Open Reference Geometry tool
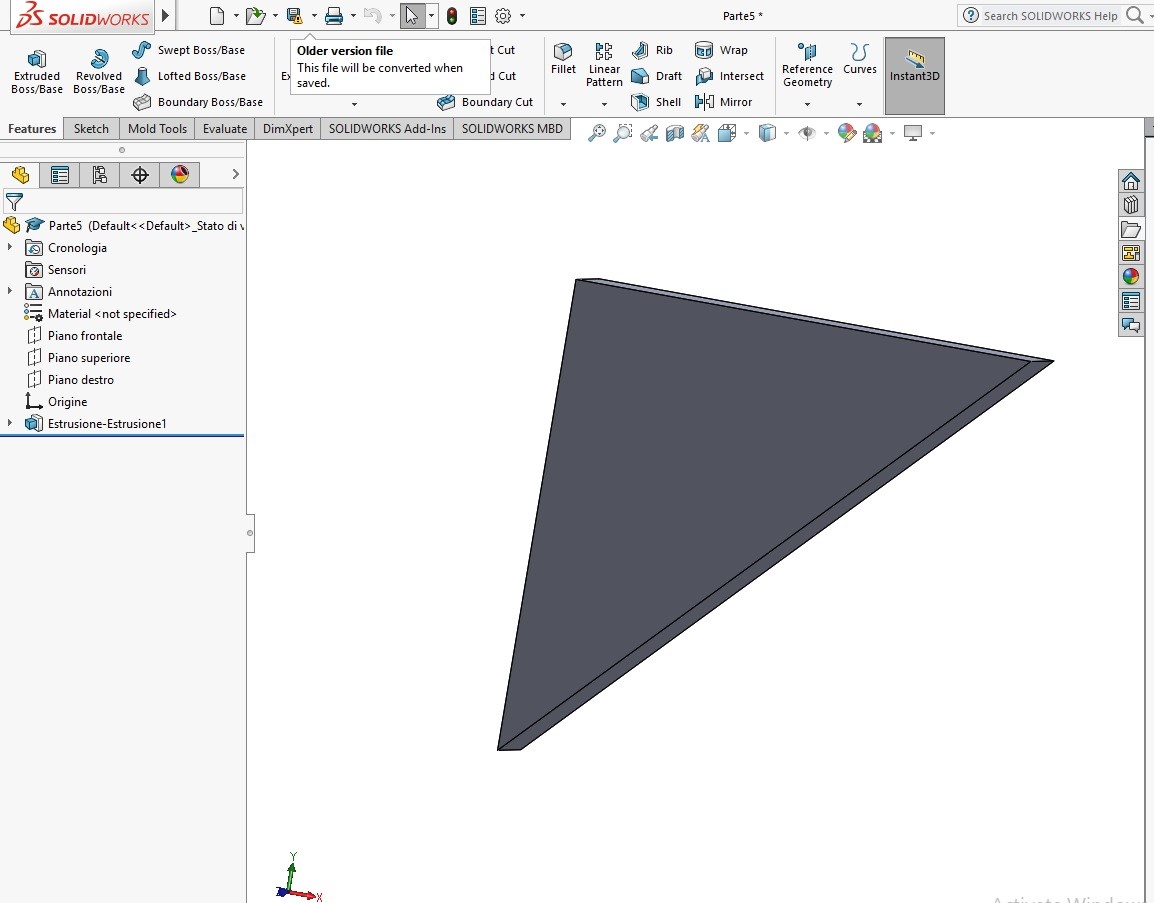 click(807, 65)
